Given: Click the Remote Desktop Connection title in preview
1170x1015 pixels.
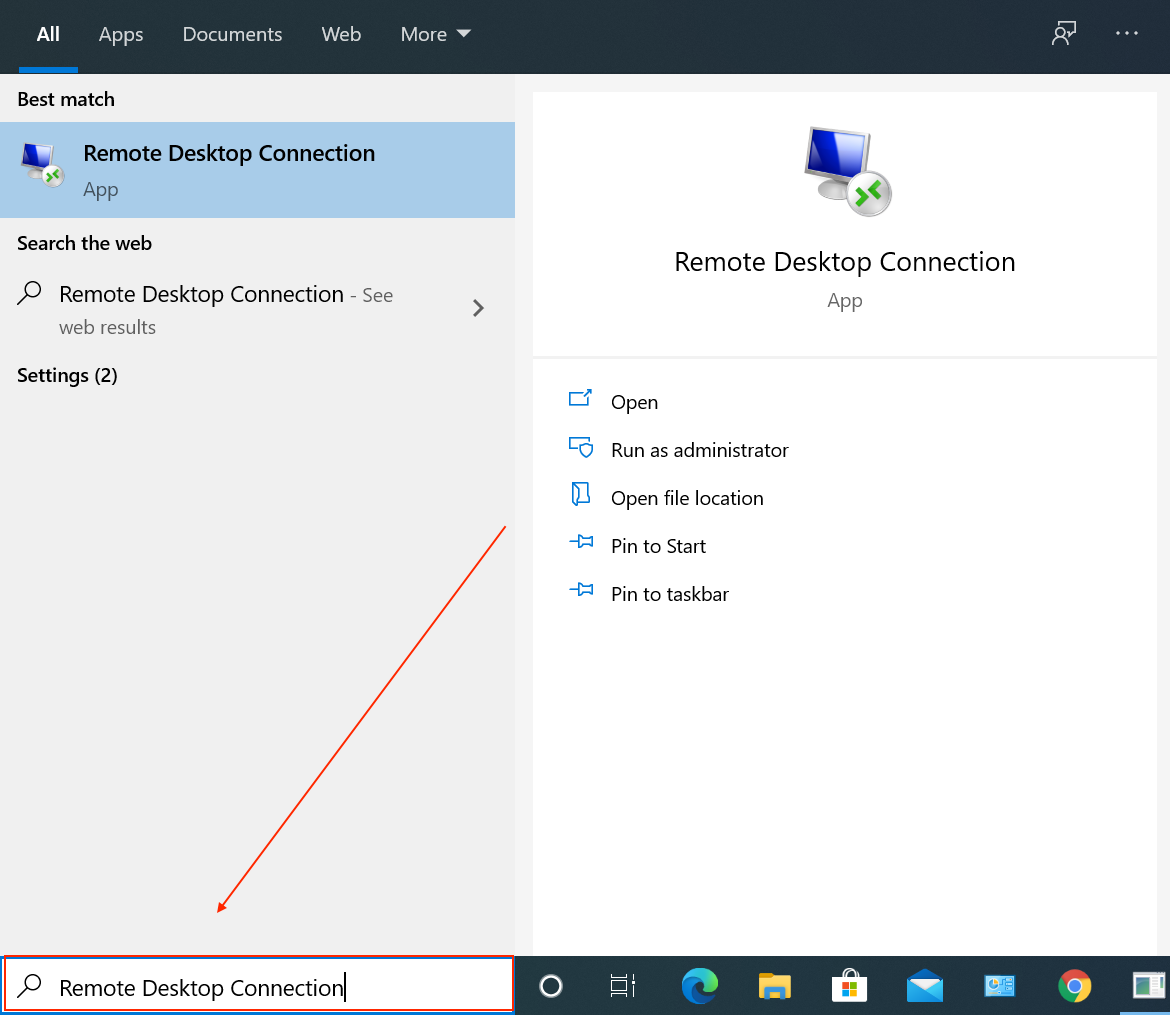Looking at the screenshot, I should point(845,262).
